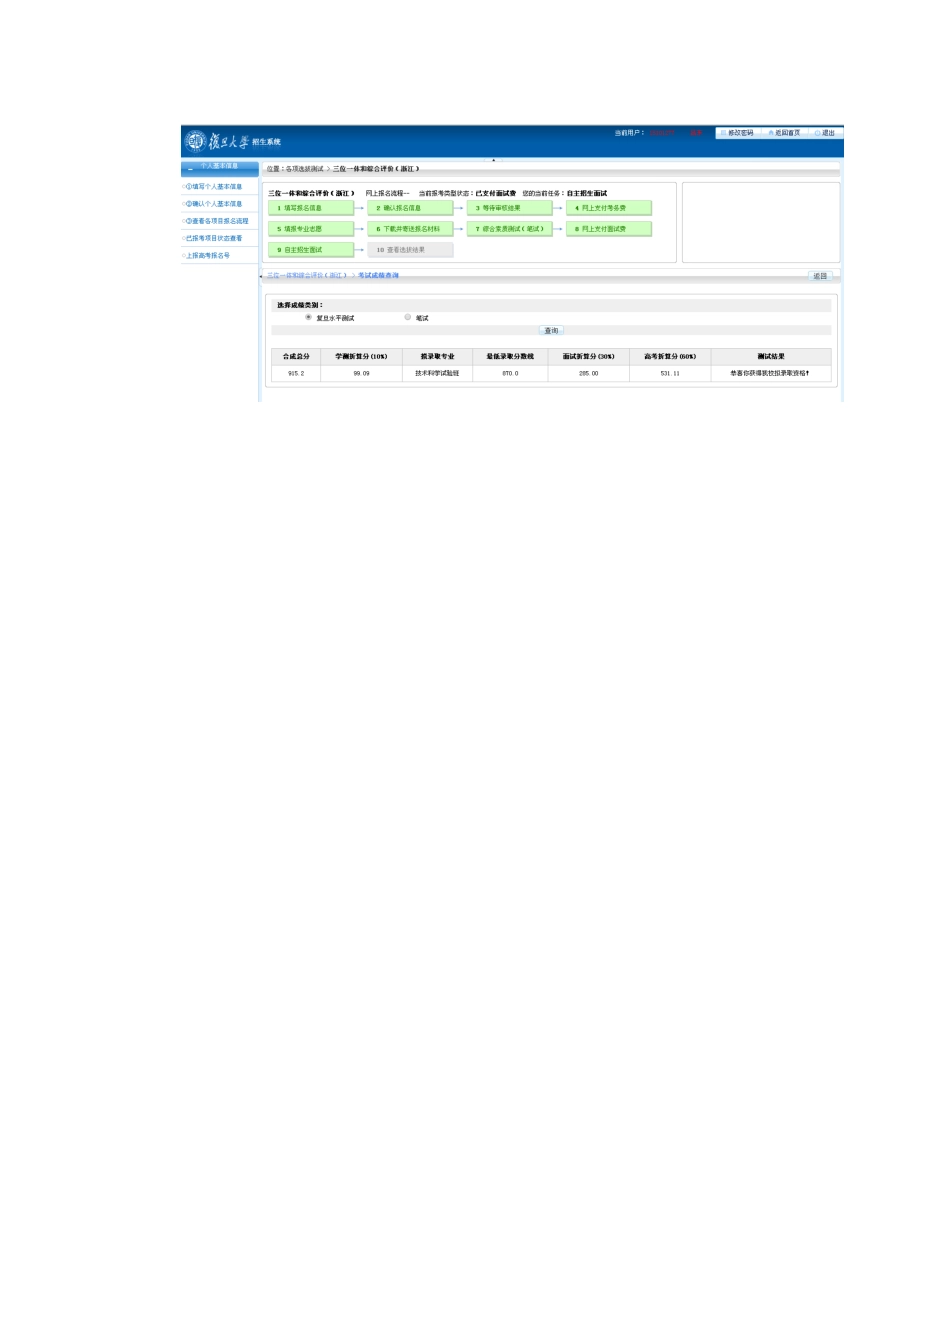Click the sidebar collapse arrow beside breadcrumb
The width and height of the screenshot is (950, 1344).
click(x=261, y=276)
